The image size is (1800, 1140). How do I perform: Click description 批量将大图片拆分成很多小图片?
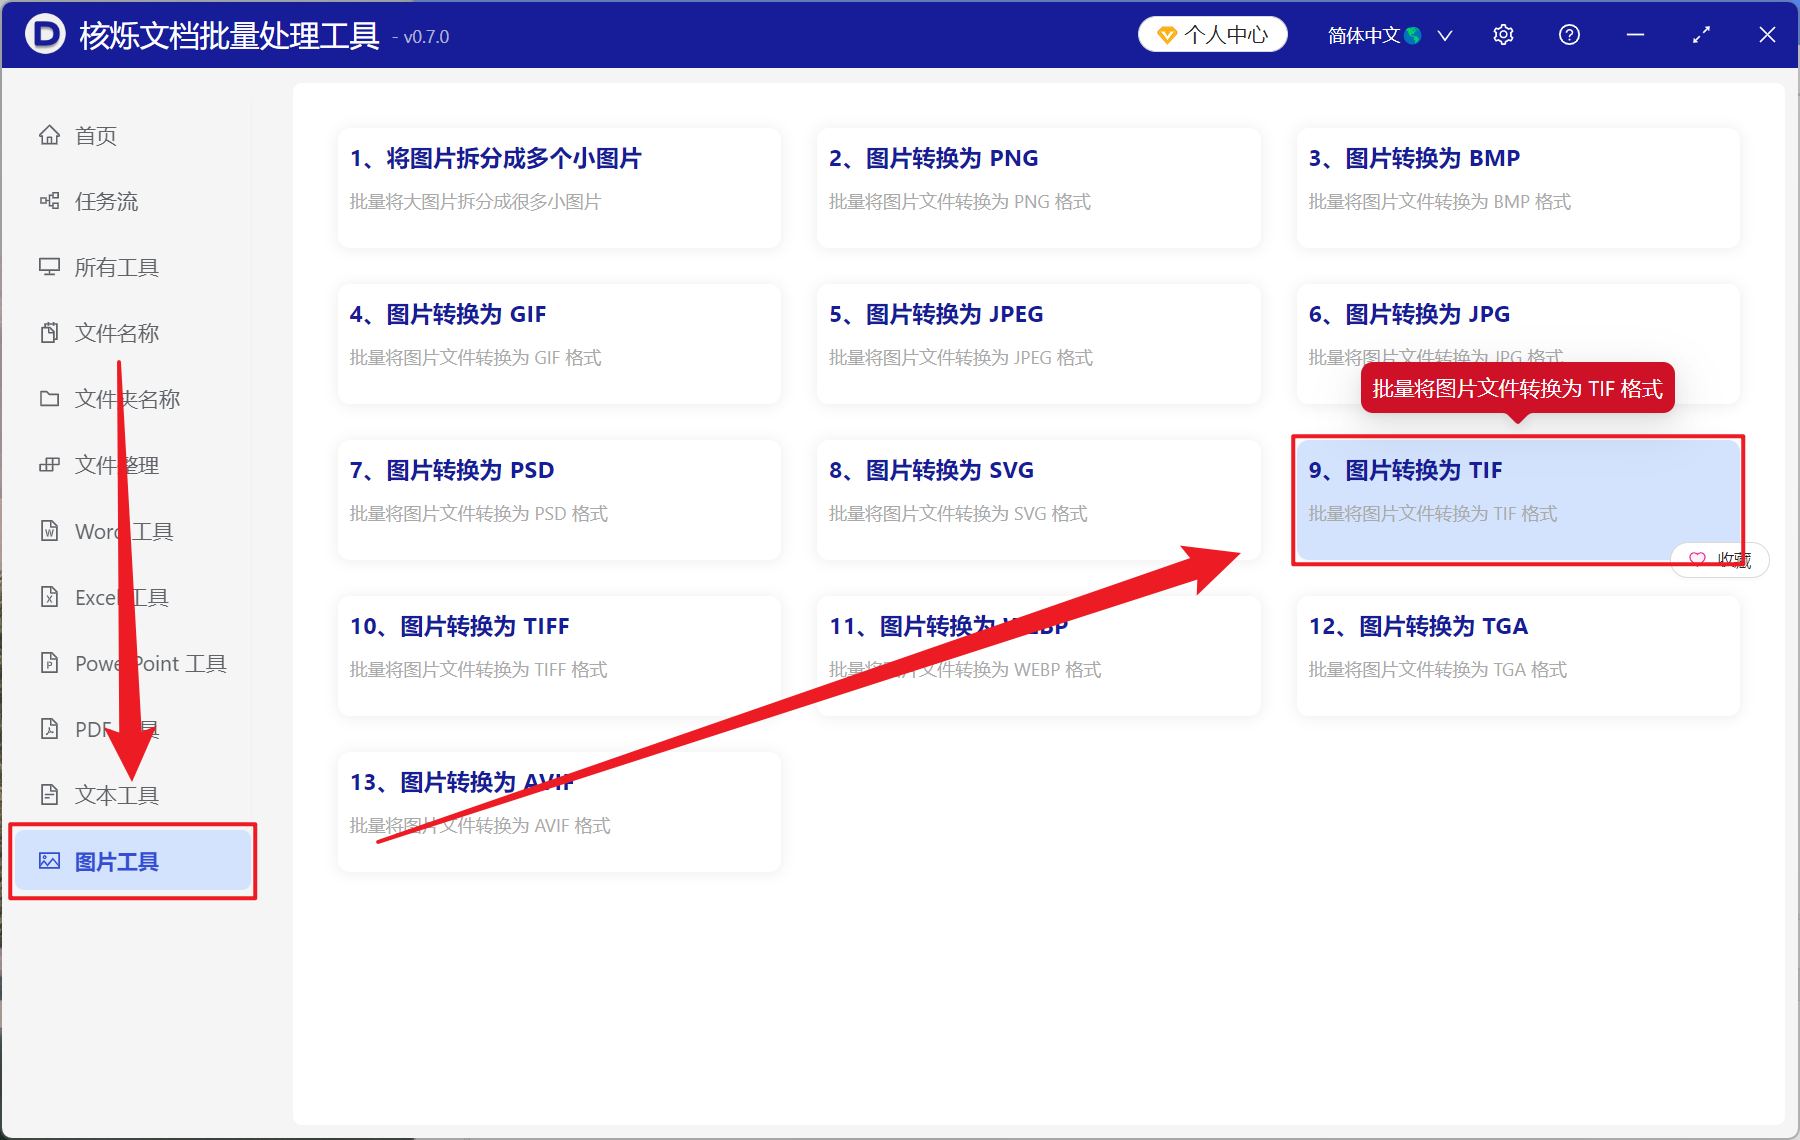pos(475,201)
